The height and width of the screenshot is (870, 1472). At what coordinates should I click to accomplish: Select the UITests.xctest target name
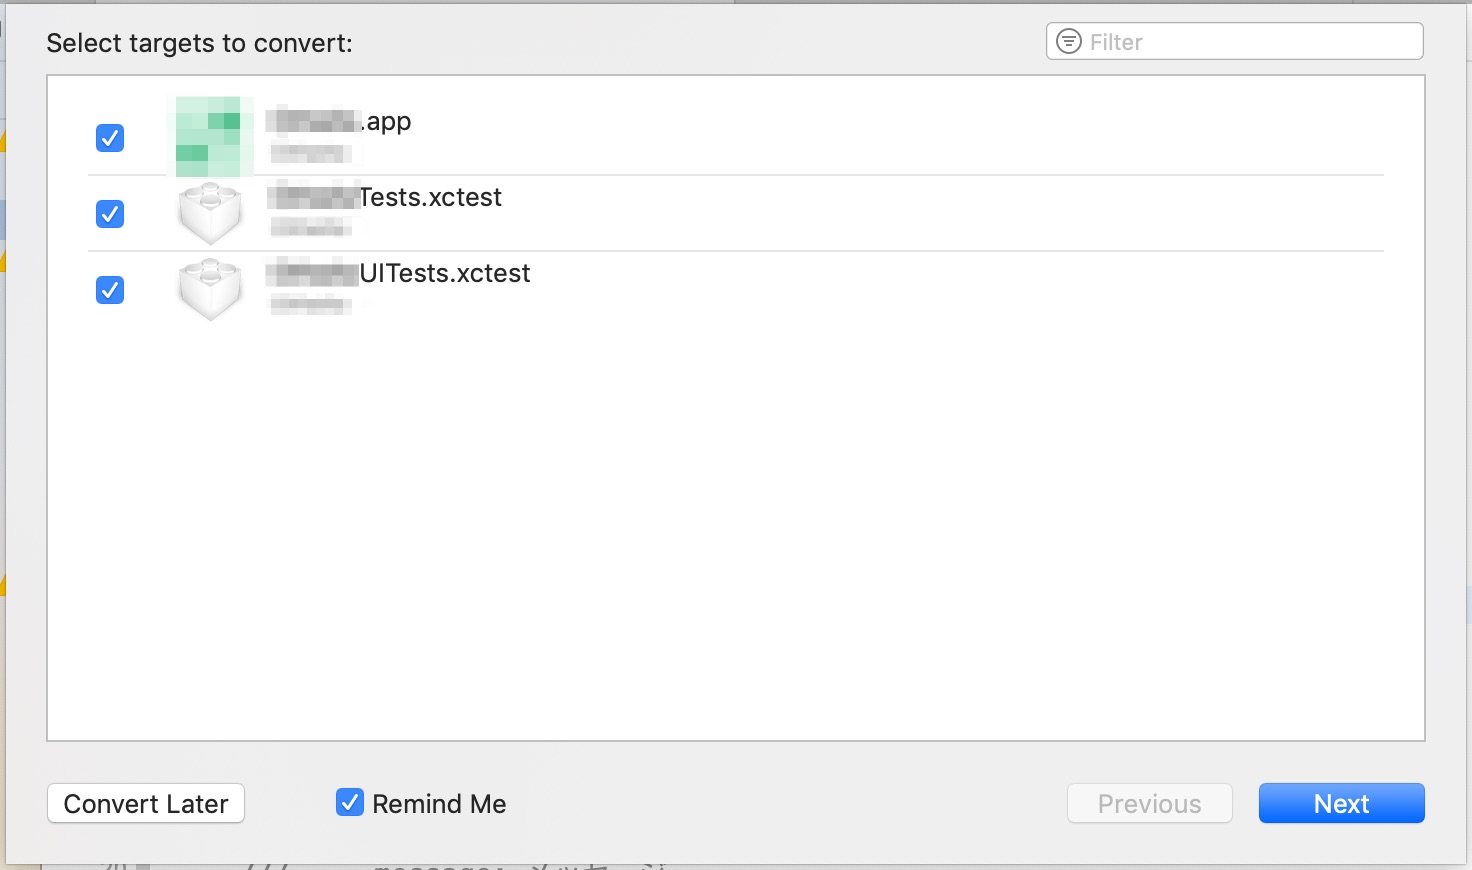point(400,274)
